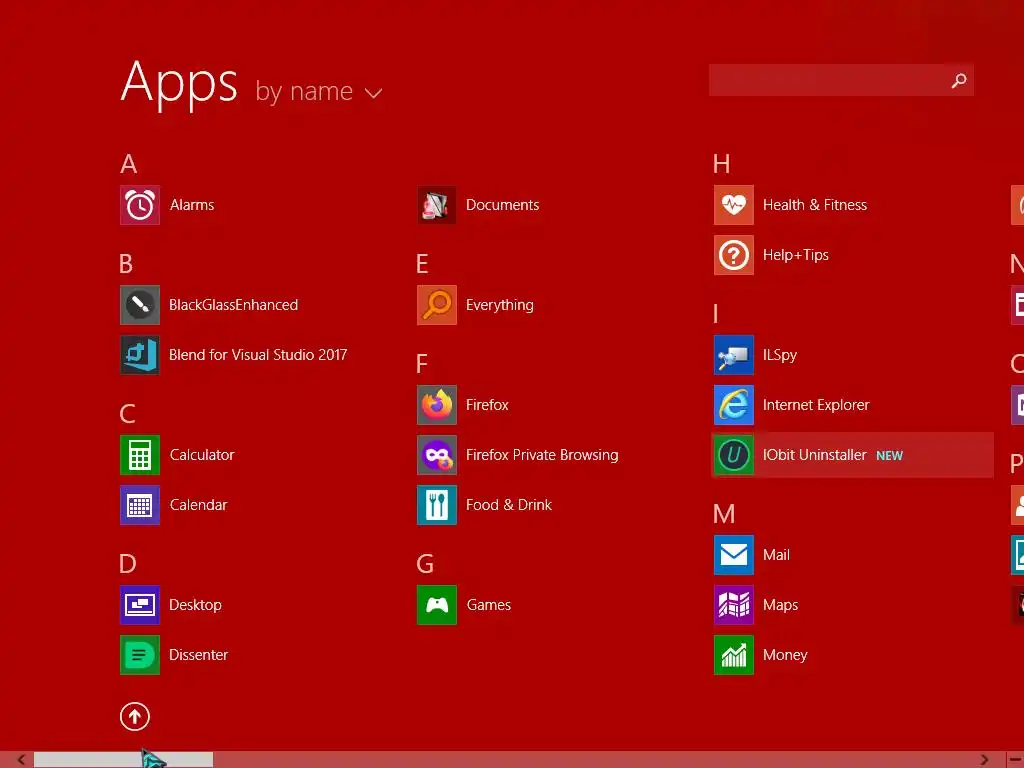Open Blend for Visual Studio 2017 icon
Screen dimensions: 1024x768
140,355
